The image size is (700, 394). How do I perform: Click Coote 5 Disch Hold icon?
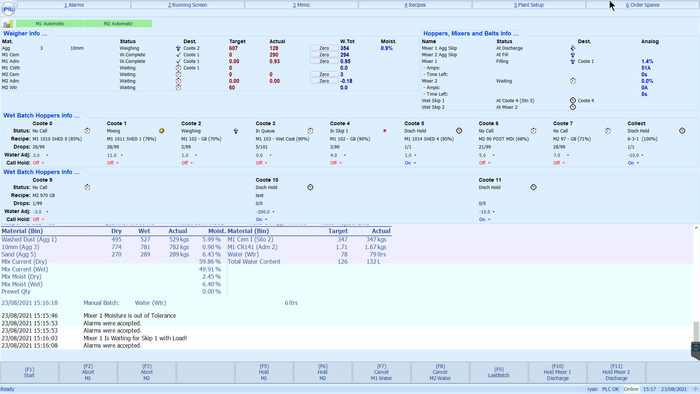459,131
